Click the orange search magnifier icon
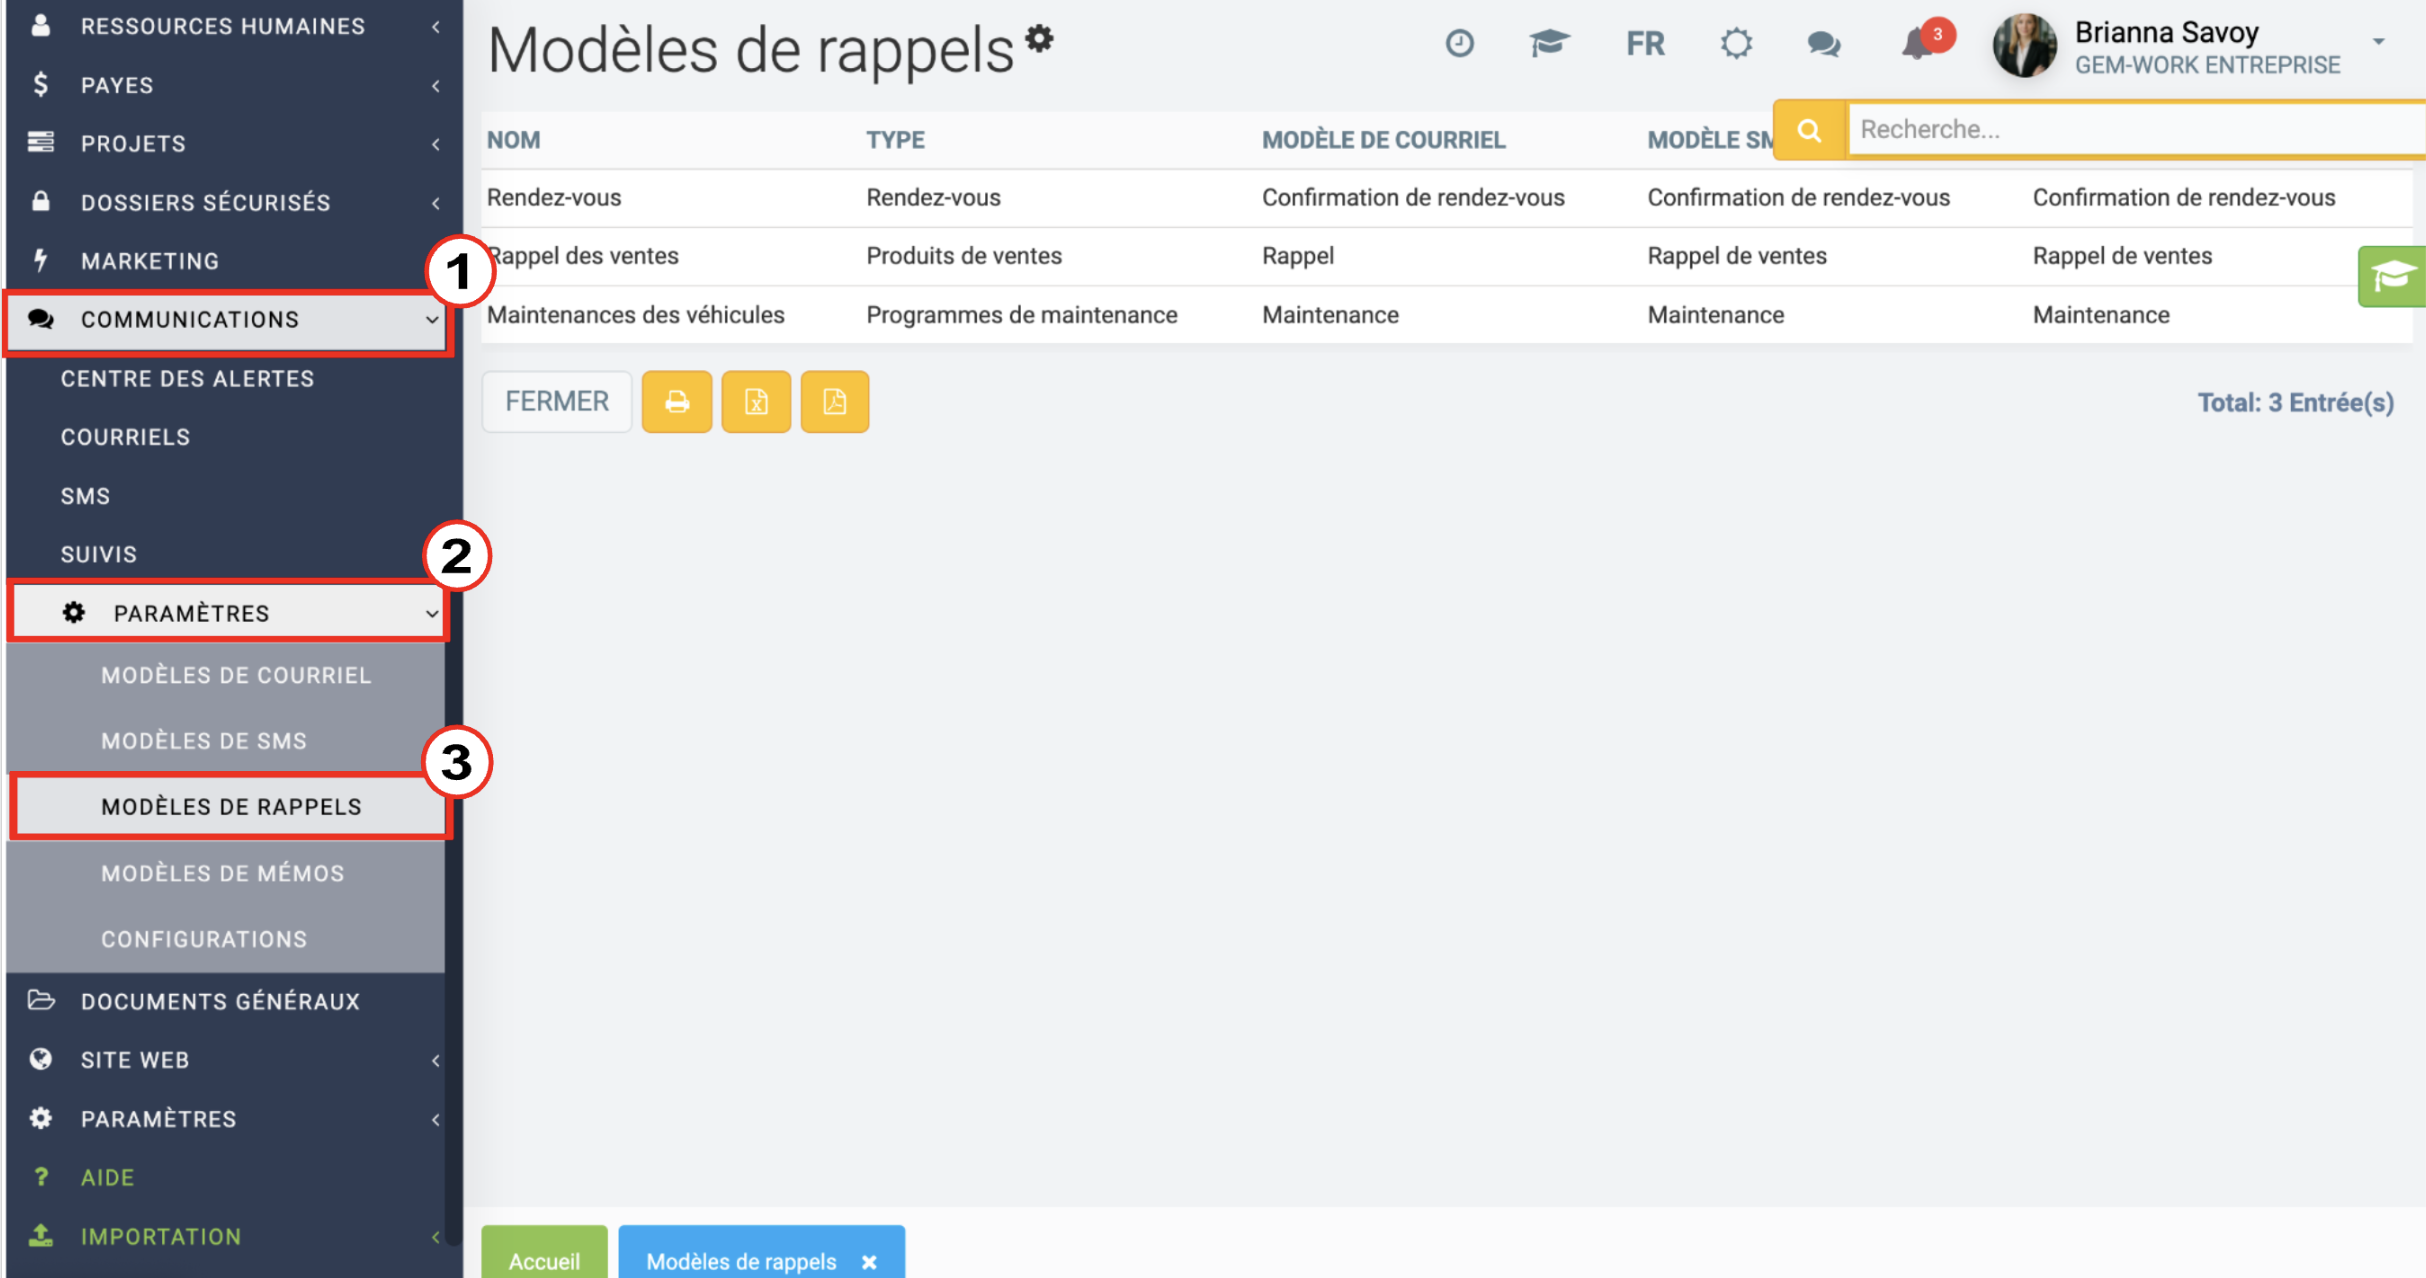The width and height of the screenshot is (2426, 1278). (x=1809, y=130)
